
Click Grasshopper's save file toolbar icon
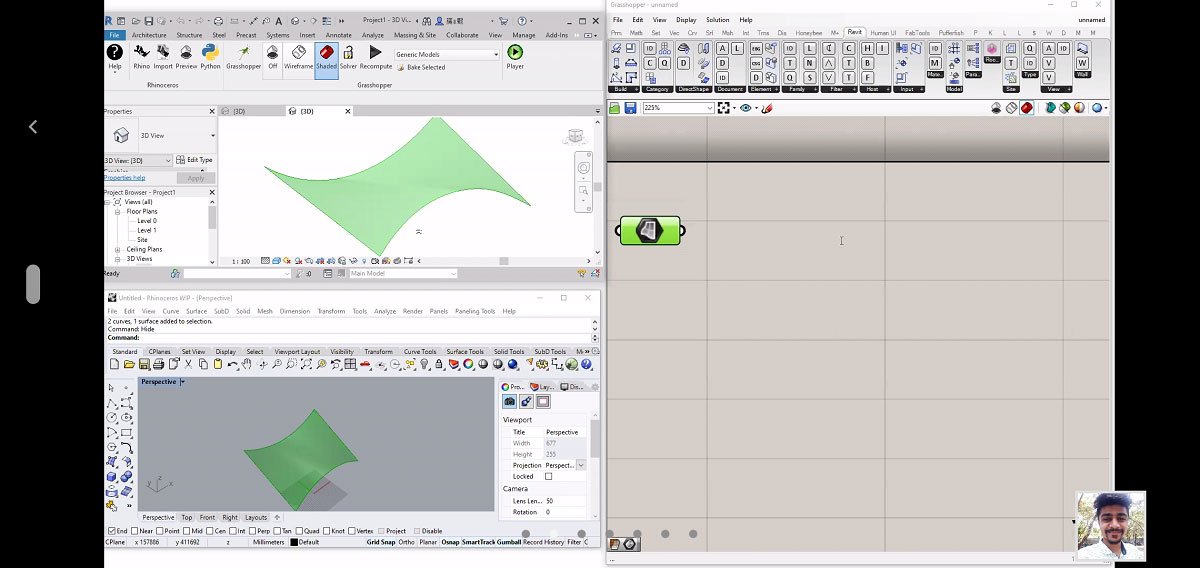(x=631, y=108)
